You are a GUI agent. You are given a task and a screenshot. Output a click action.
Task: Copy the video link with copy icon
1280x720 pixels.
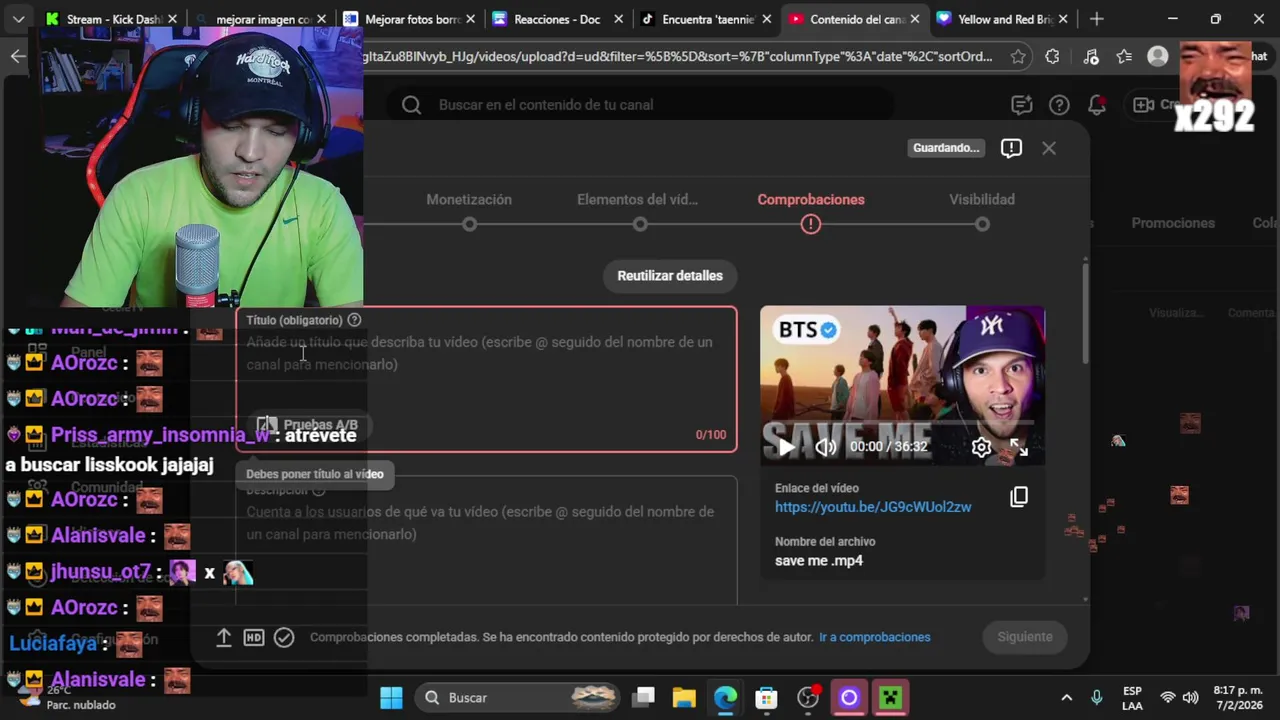tap(1019, 497)
